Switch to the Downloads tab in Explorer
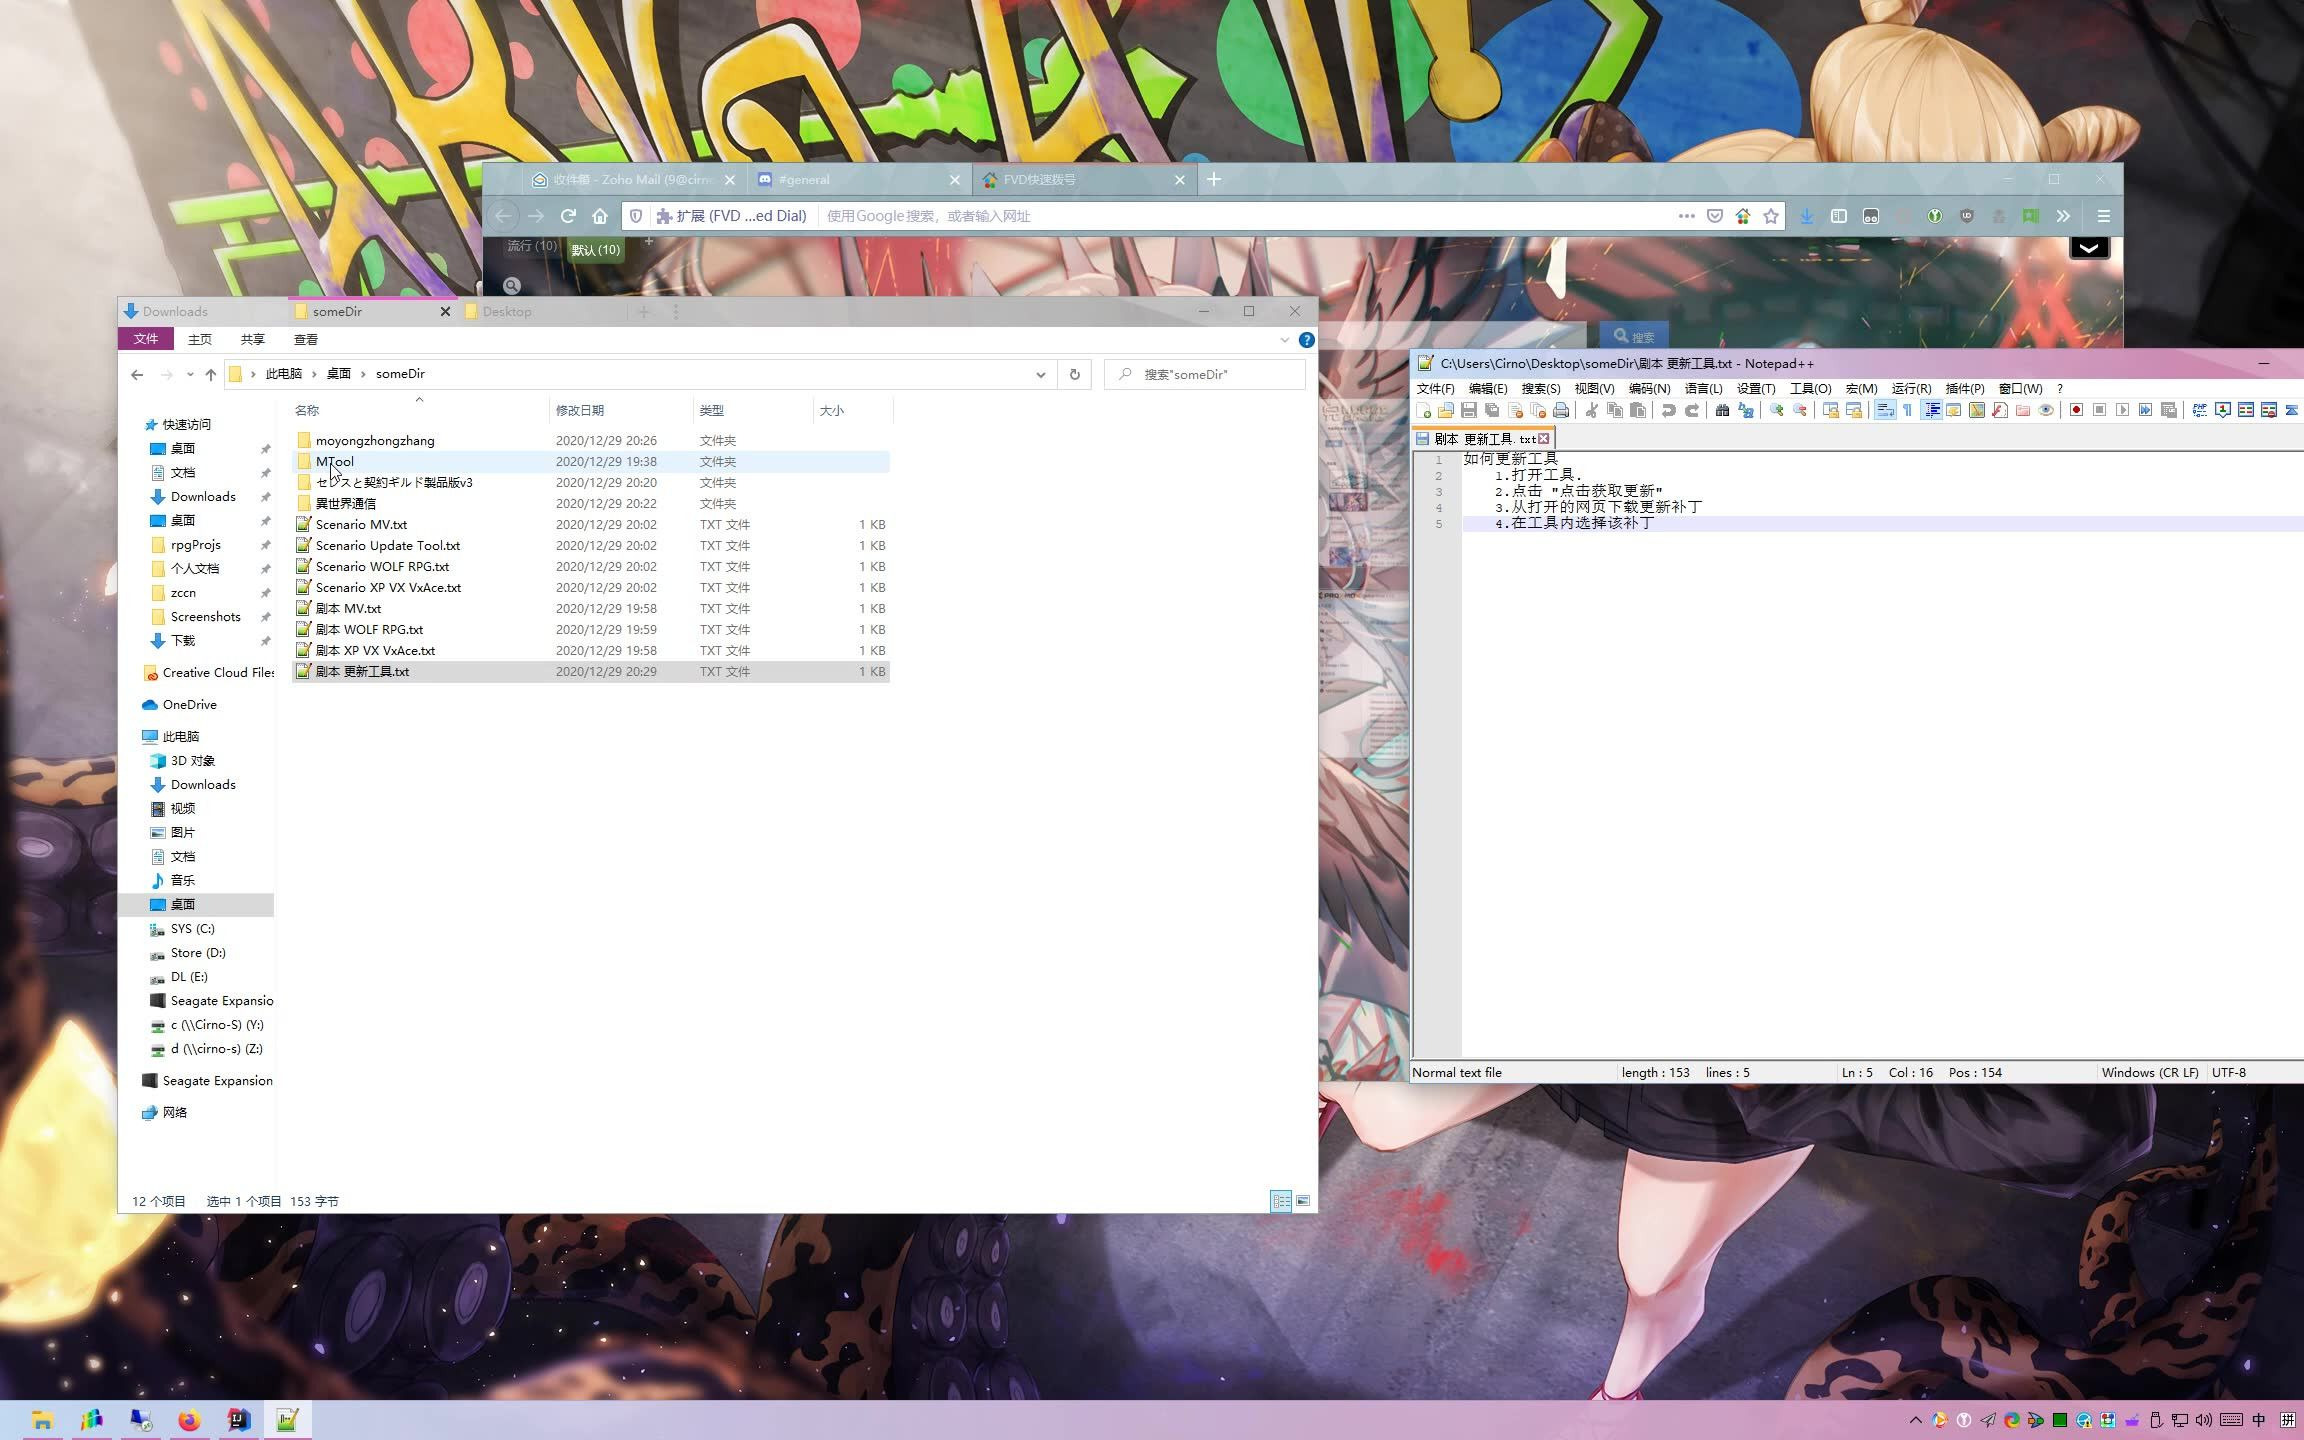 pos(175,311)
